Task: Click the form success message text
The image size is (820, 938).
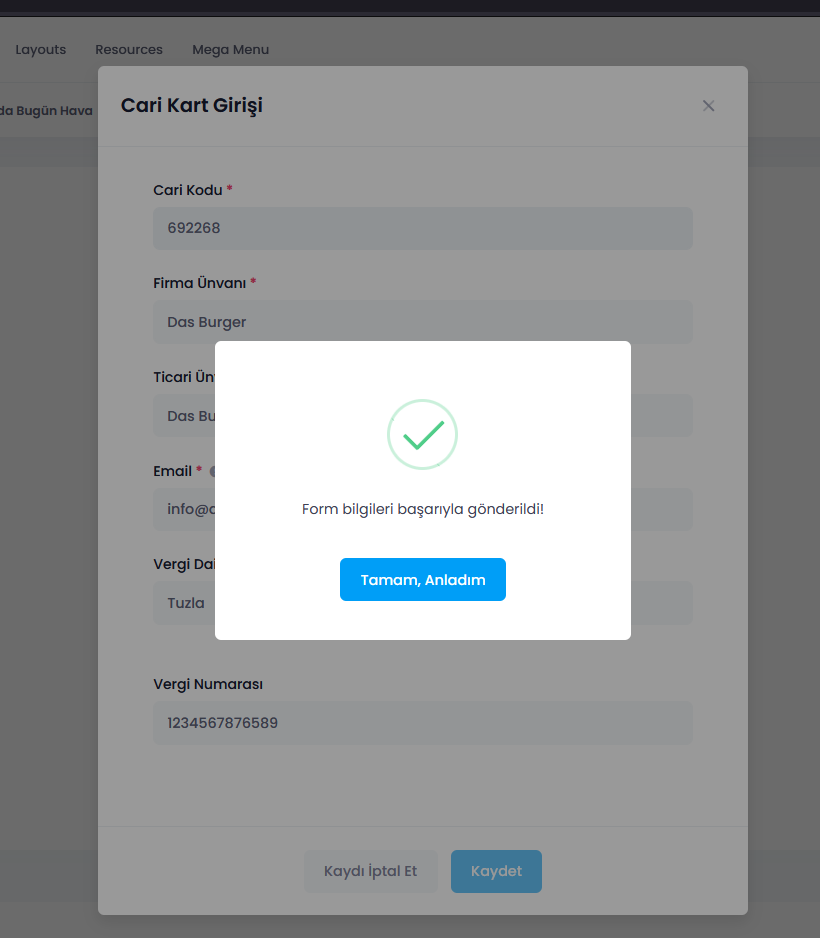Action: click(x=422, y=509)
